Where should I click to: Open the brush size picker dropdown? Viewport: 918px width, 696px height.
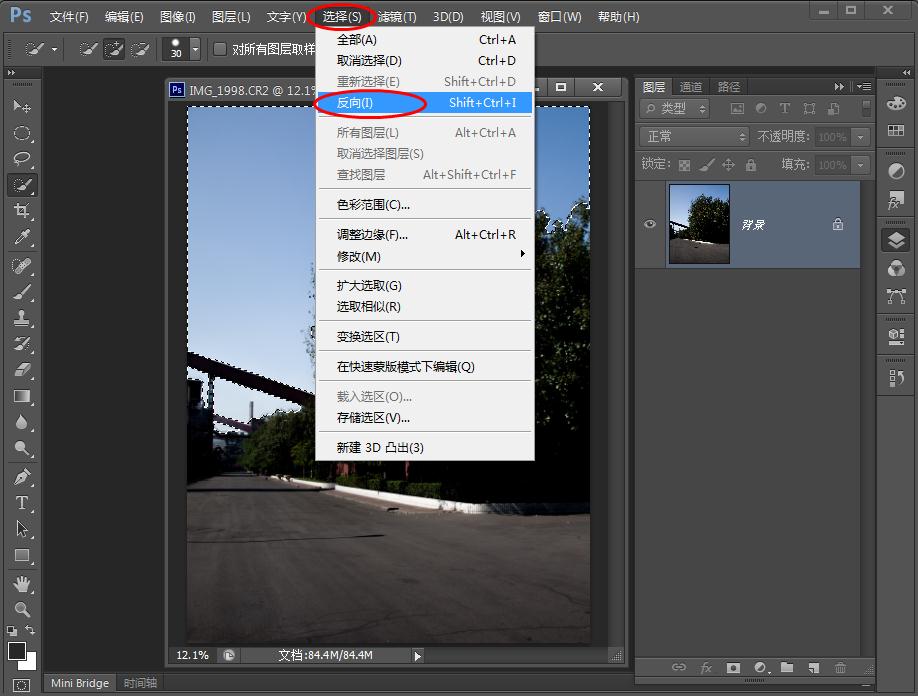tap(195, 49)
